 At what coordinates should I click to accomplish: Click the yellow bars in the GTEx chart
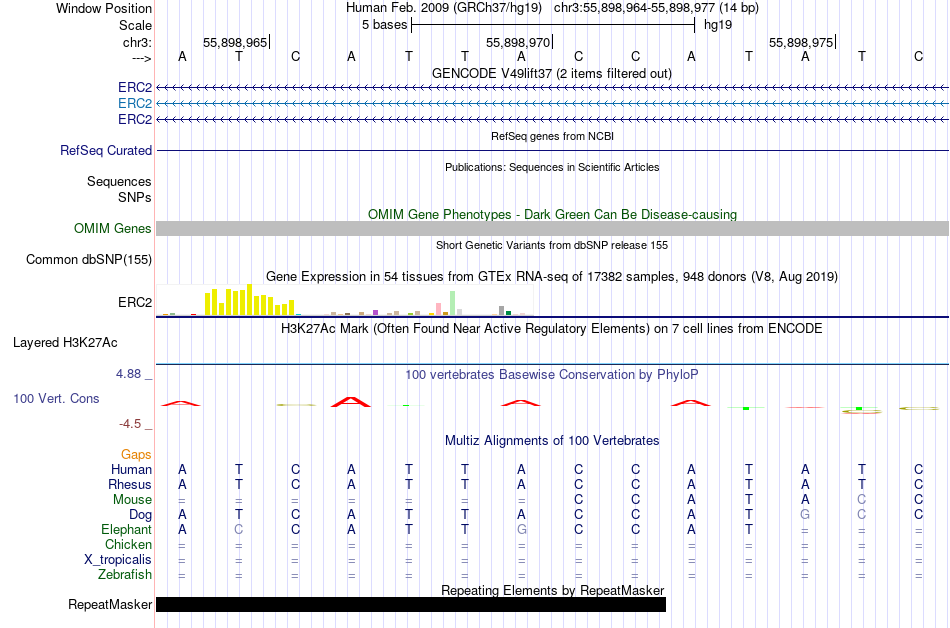(x=250, y=300)
